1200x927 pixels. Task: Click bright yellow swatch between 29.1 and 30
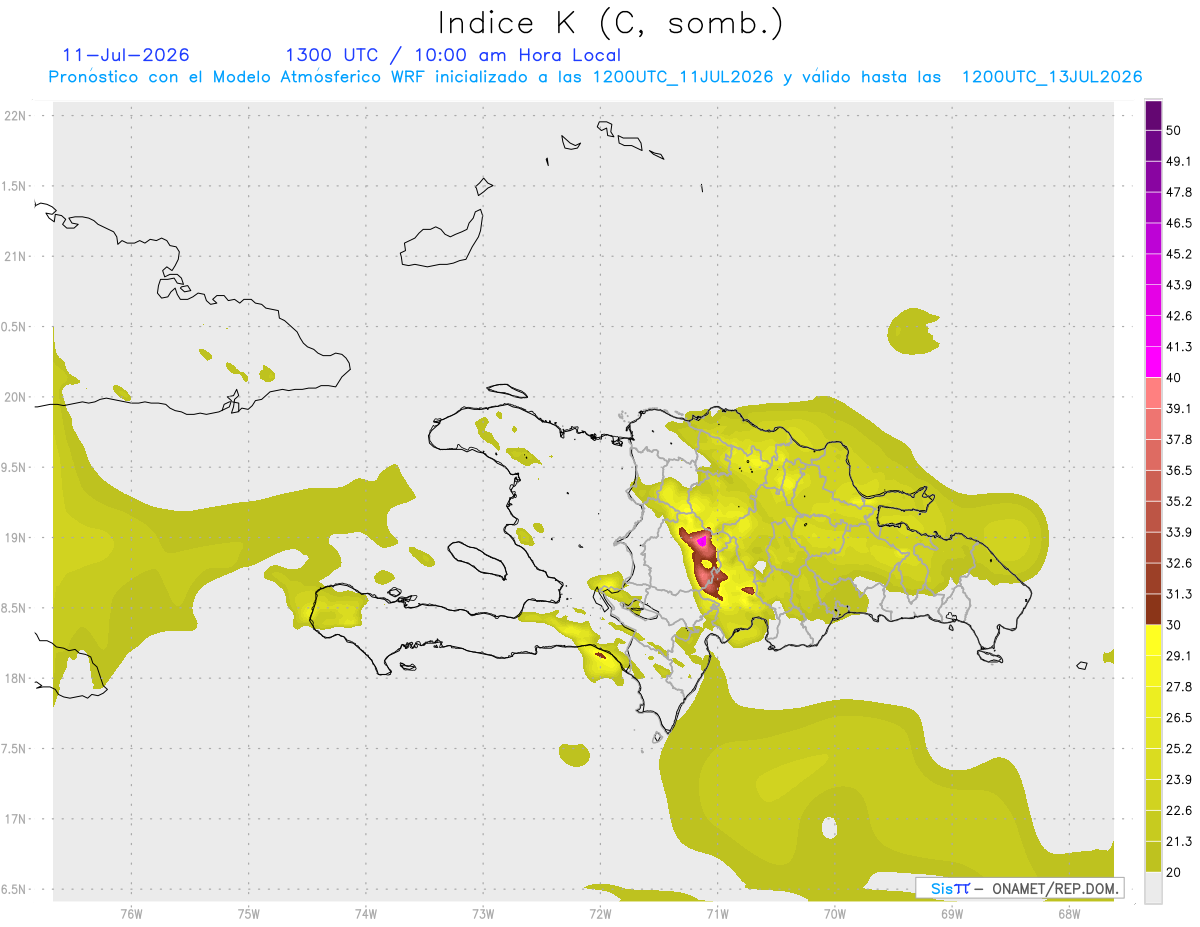click(x=1153, y=640)
